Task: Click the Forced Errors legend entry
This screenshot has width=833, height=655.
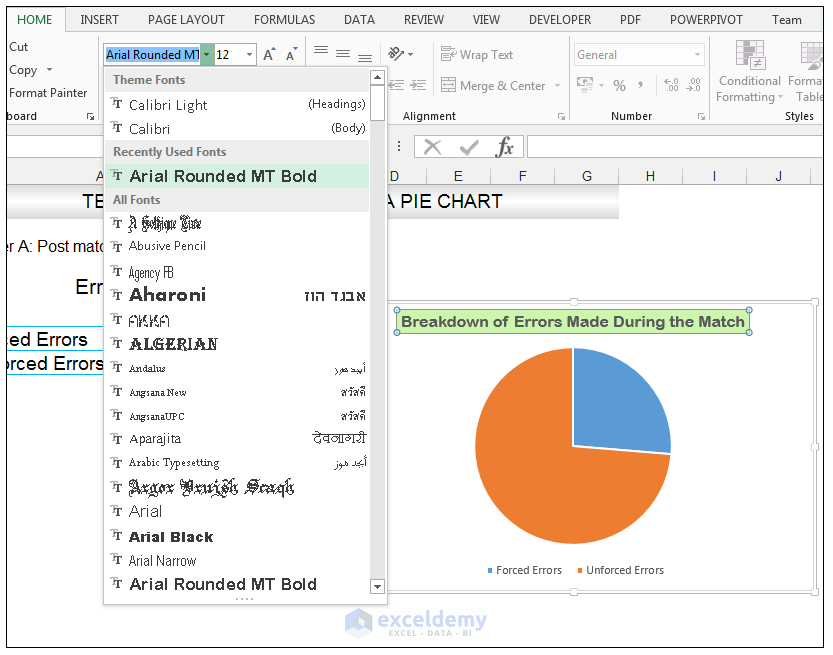Action: coord(524,570)
